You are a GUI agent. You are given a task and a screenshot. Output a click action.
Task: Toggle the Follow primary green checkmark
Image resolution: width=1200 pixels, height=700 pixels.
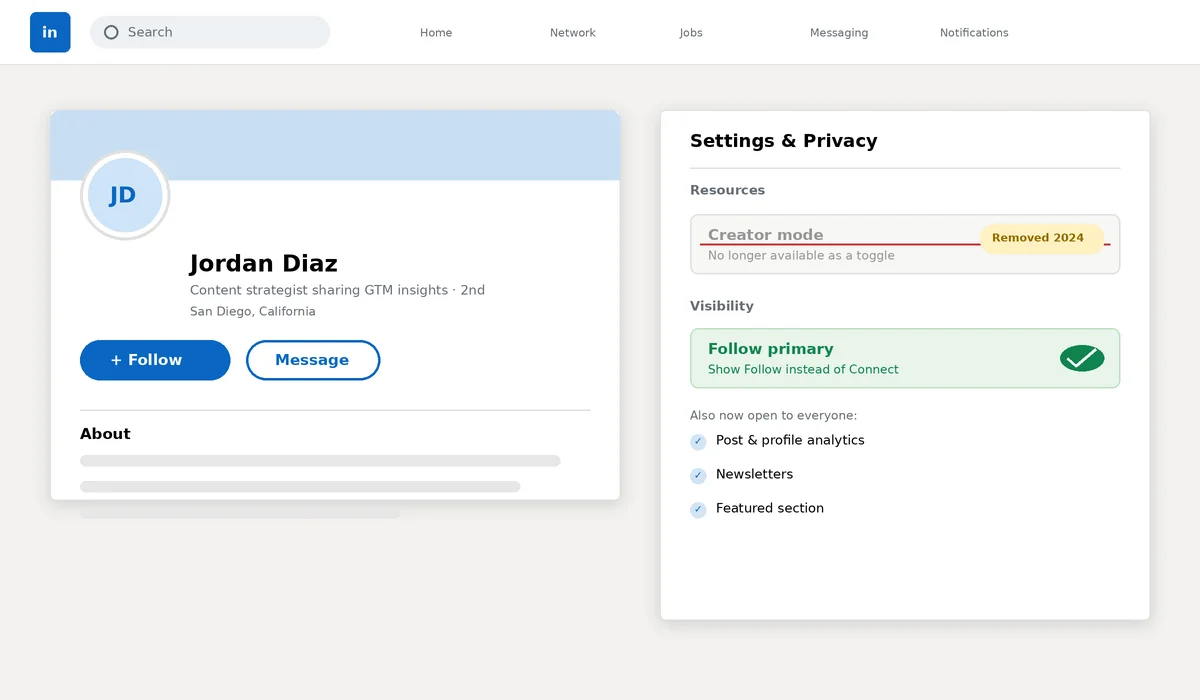(1082, 358)
